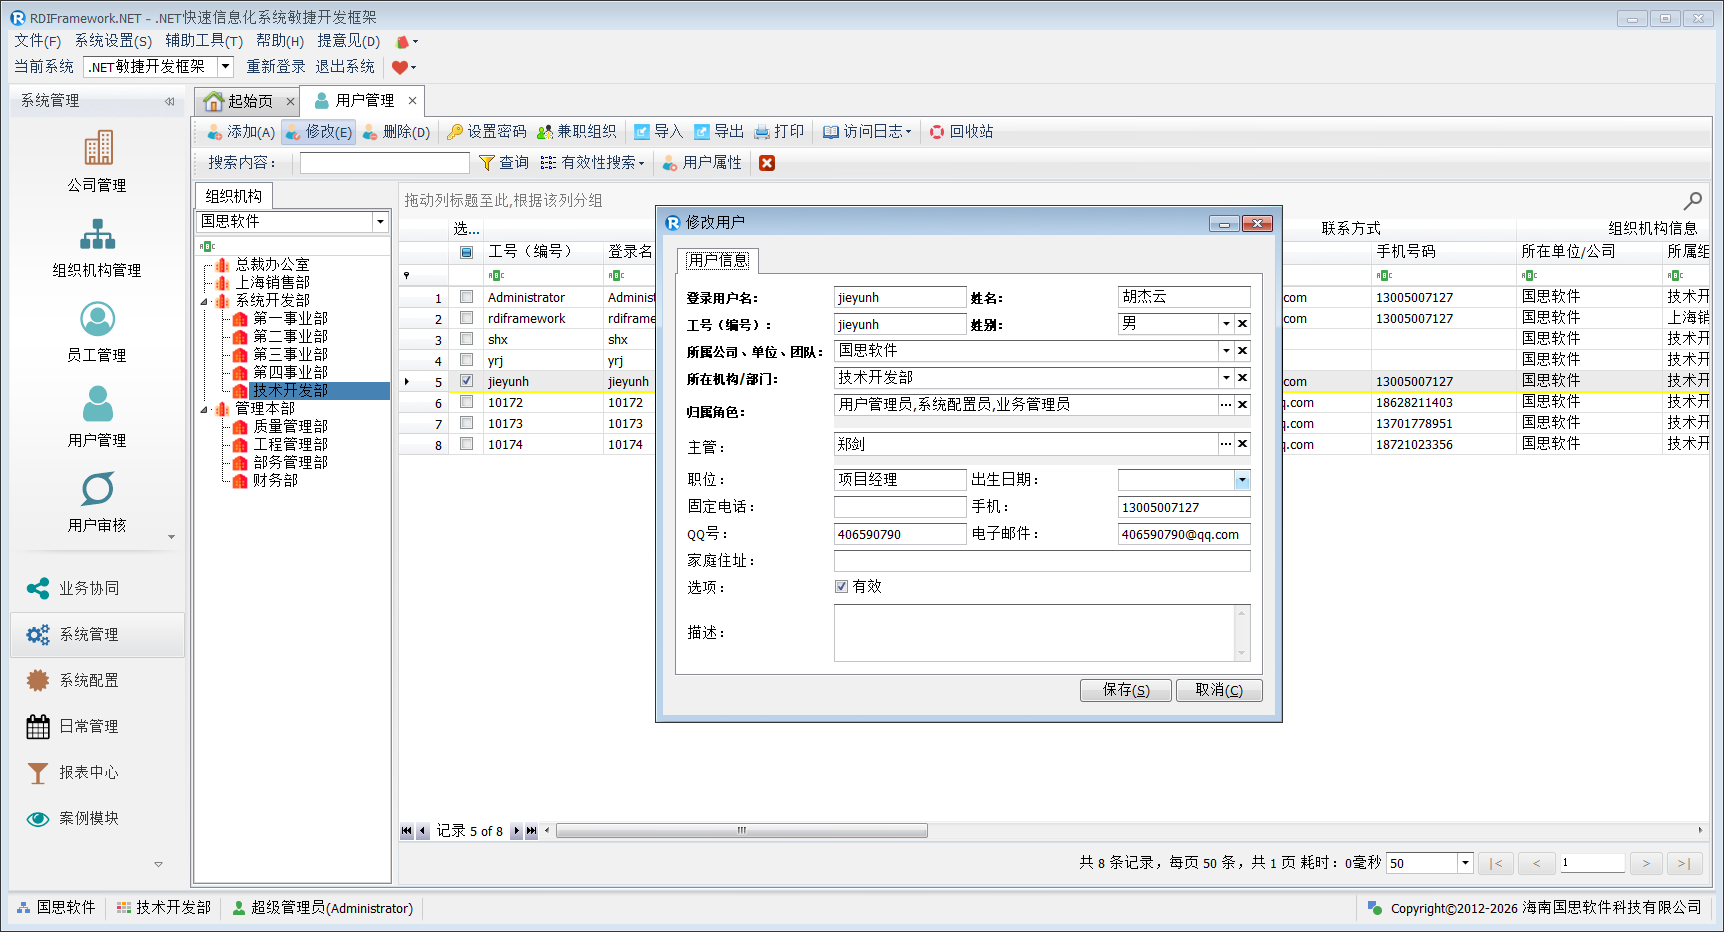
Task: Open 公司管理 building icon in sidebar
Action: coord(97,148)
